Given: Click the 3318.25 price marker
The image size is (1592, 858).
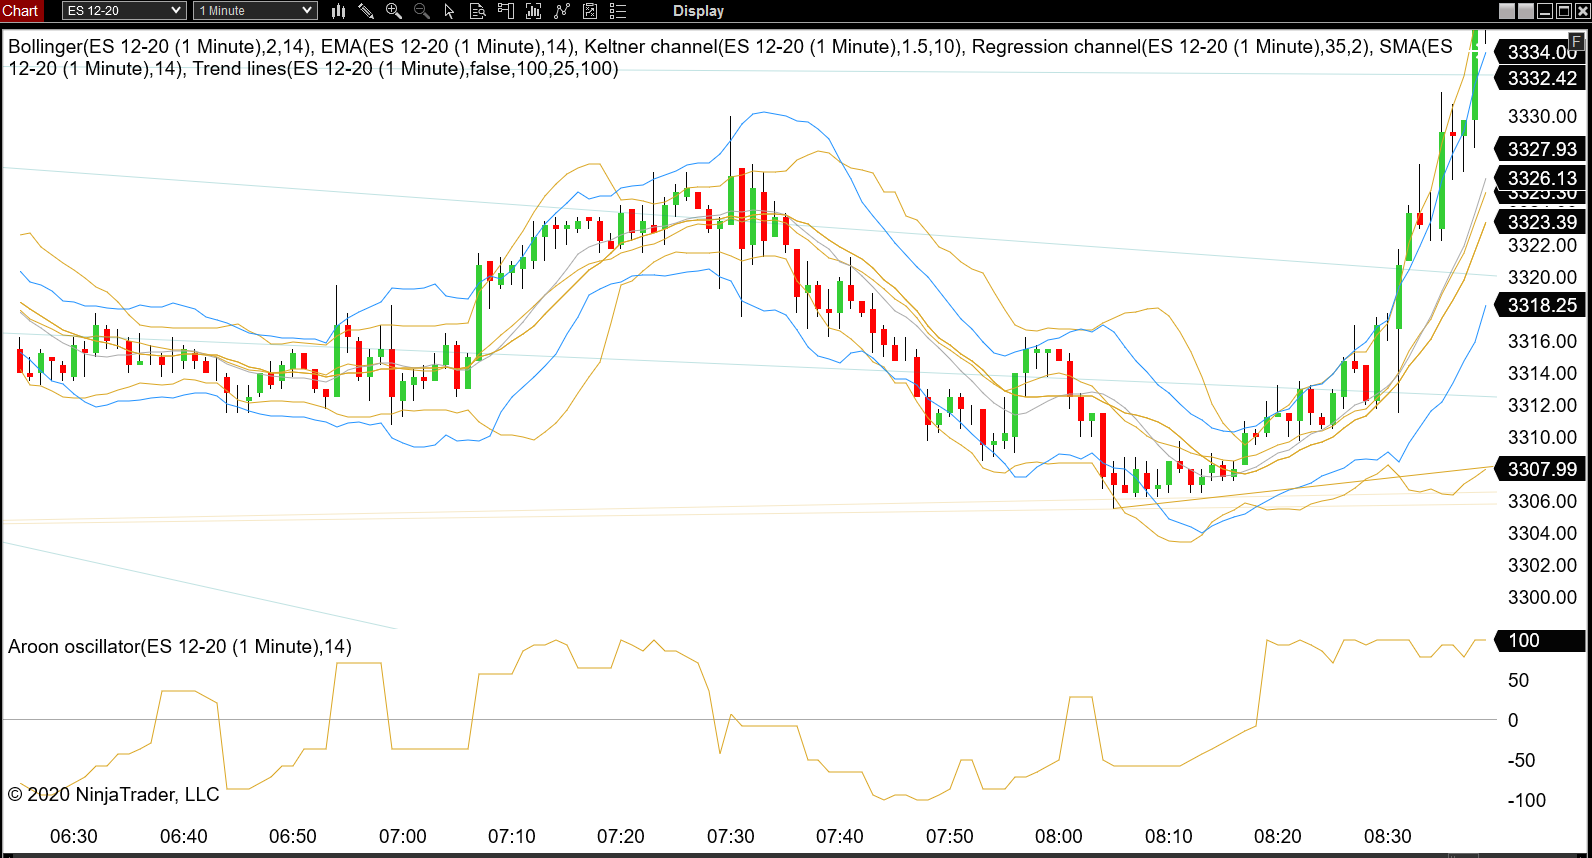Looking at the screenshot, I should [x=1542, y=305].
